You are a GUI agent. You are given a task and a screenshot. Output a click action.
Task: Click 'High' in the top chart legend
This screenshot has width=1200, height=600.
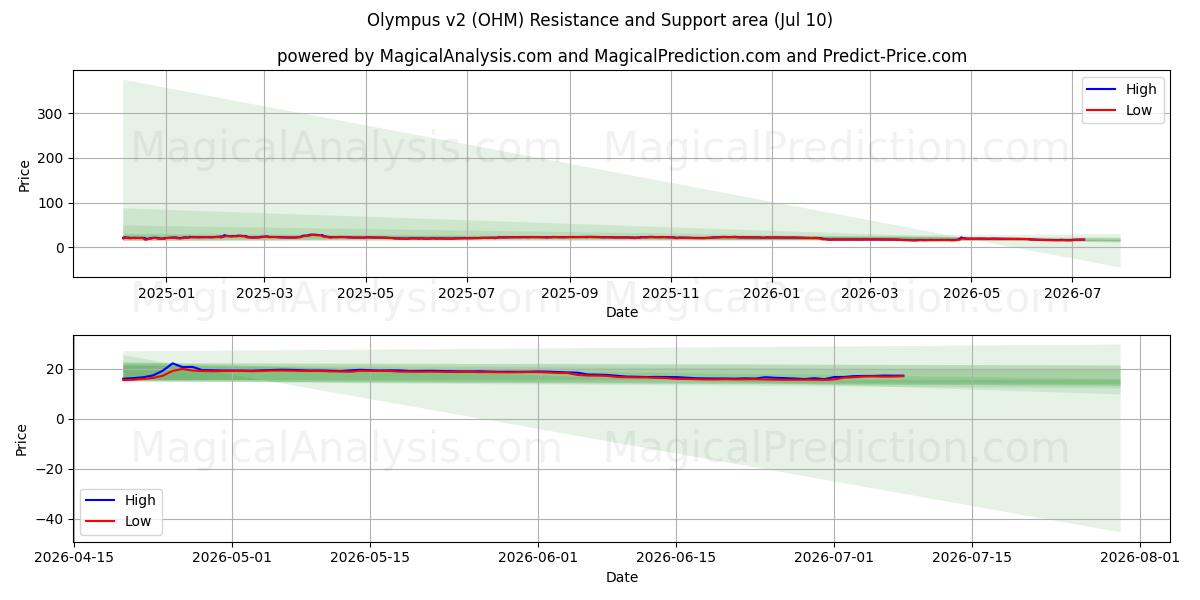(1141, 89)
